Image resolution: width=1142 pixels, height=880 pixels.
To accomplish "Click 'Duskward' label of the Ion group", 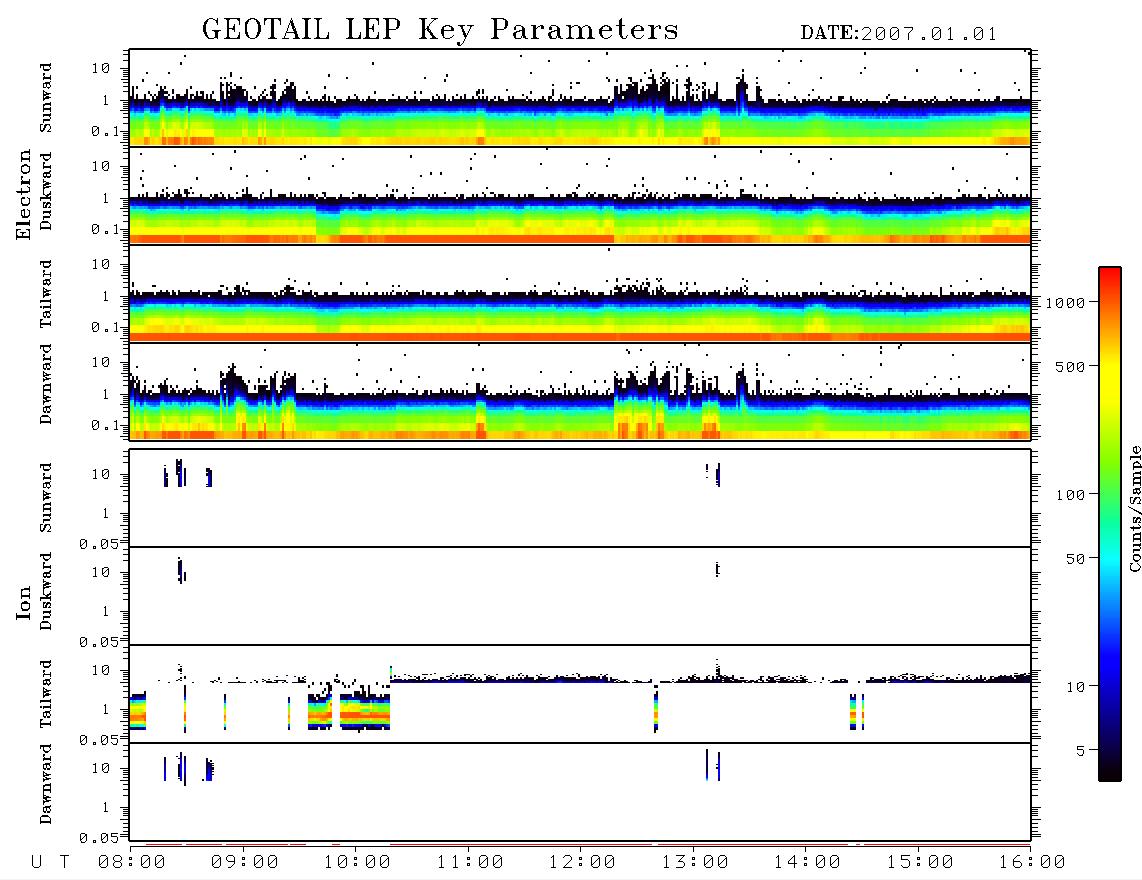I will [46, 591].
